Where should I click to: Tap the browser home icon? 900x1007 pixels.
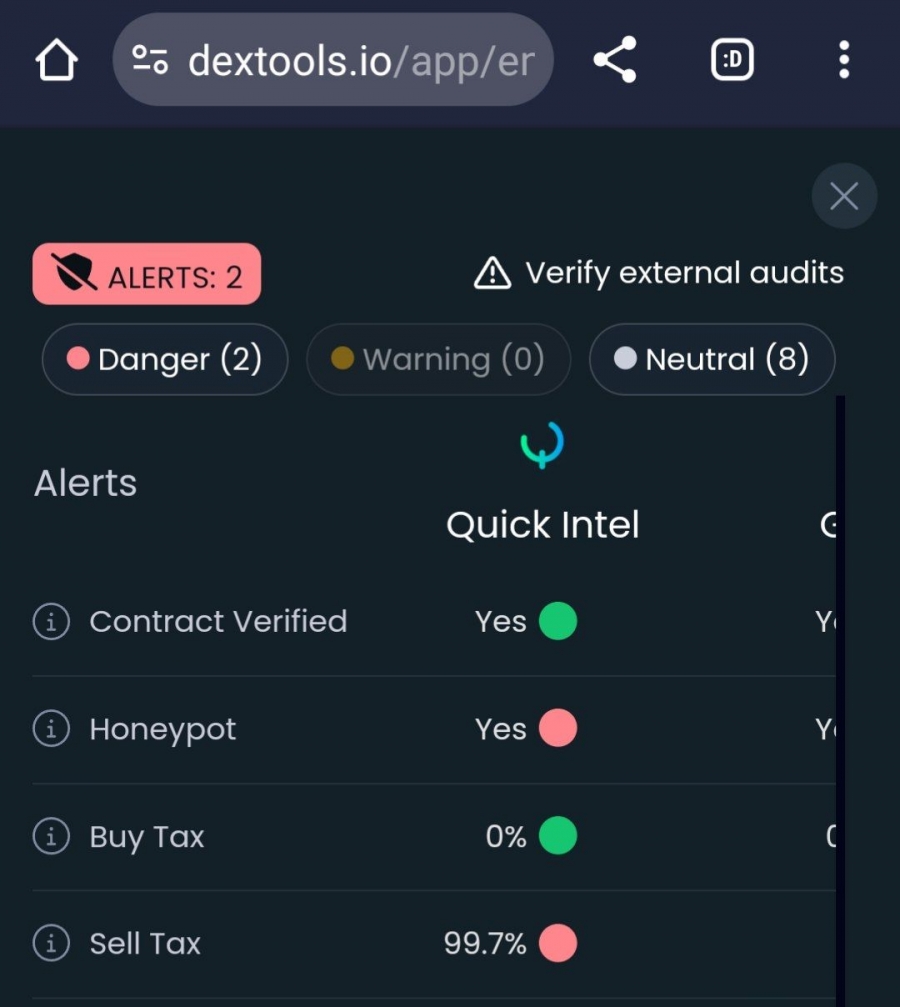[57, 60]
